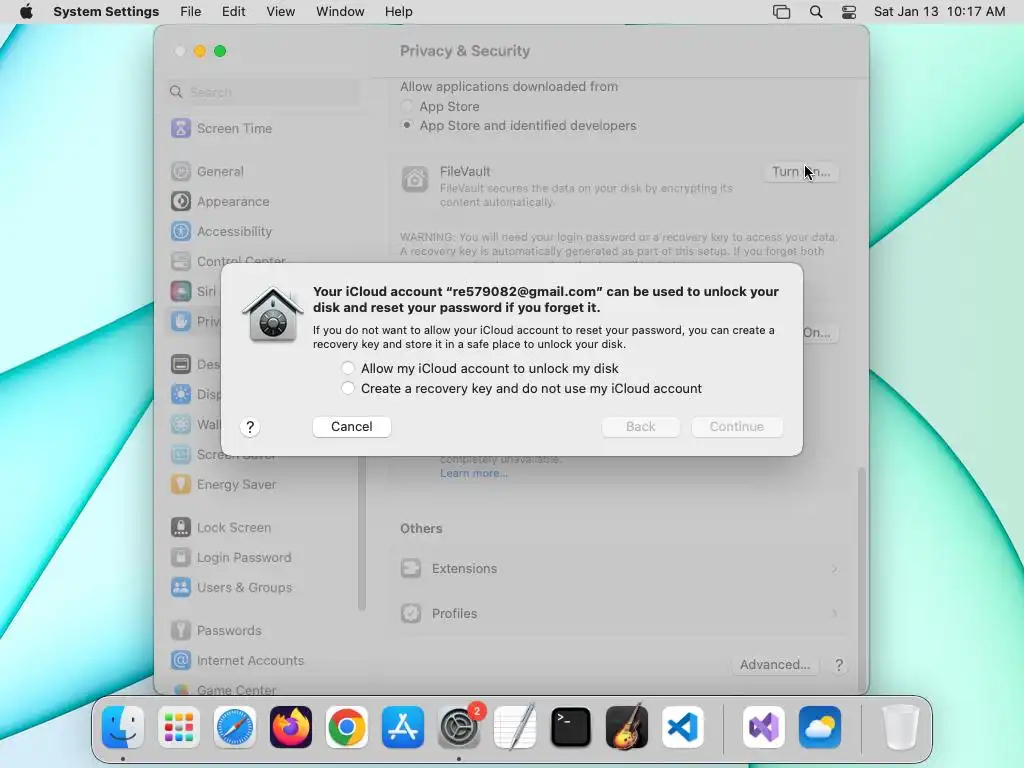Screen dimensions: 1024x768
Task: Launch Safari from the Dock
Action: (x=235, y=727)
